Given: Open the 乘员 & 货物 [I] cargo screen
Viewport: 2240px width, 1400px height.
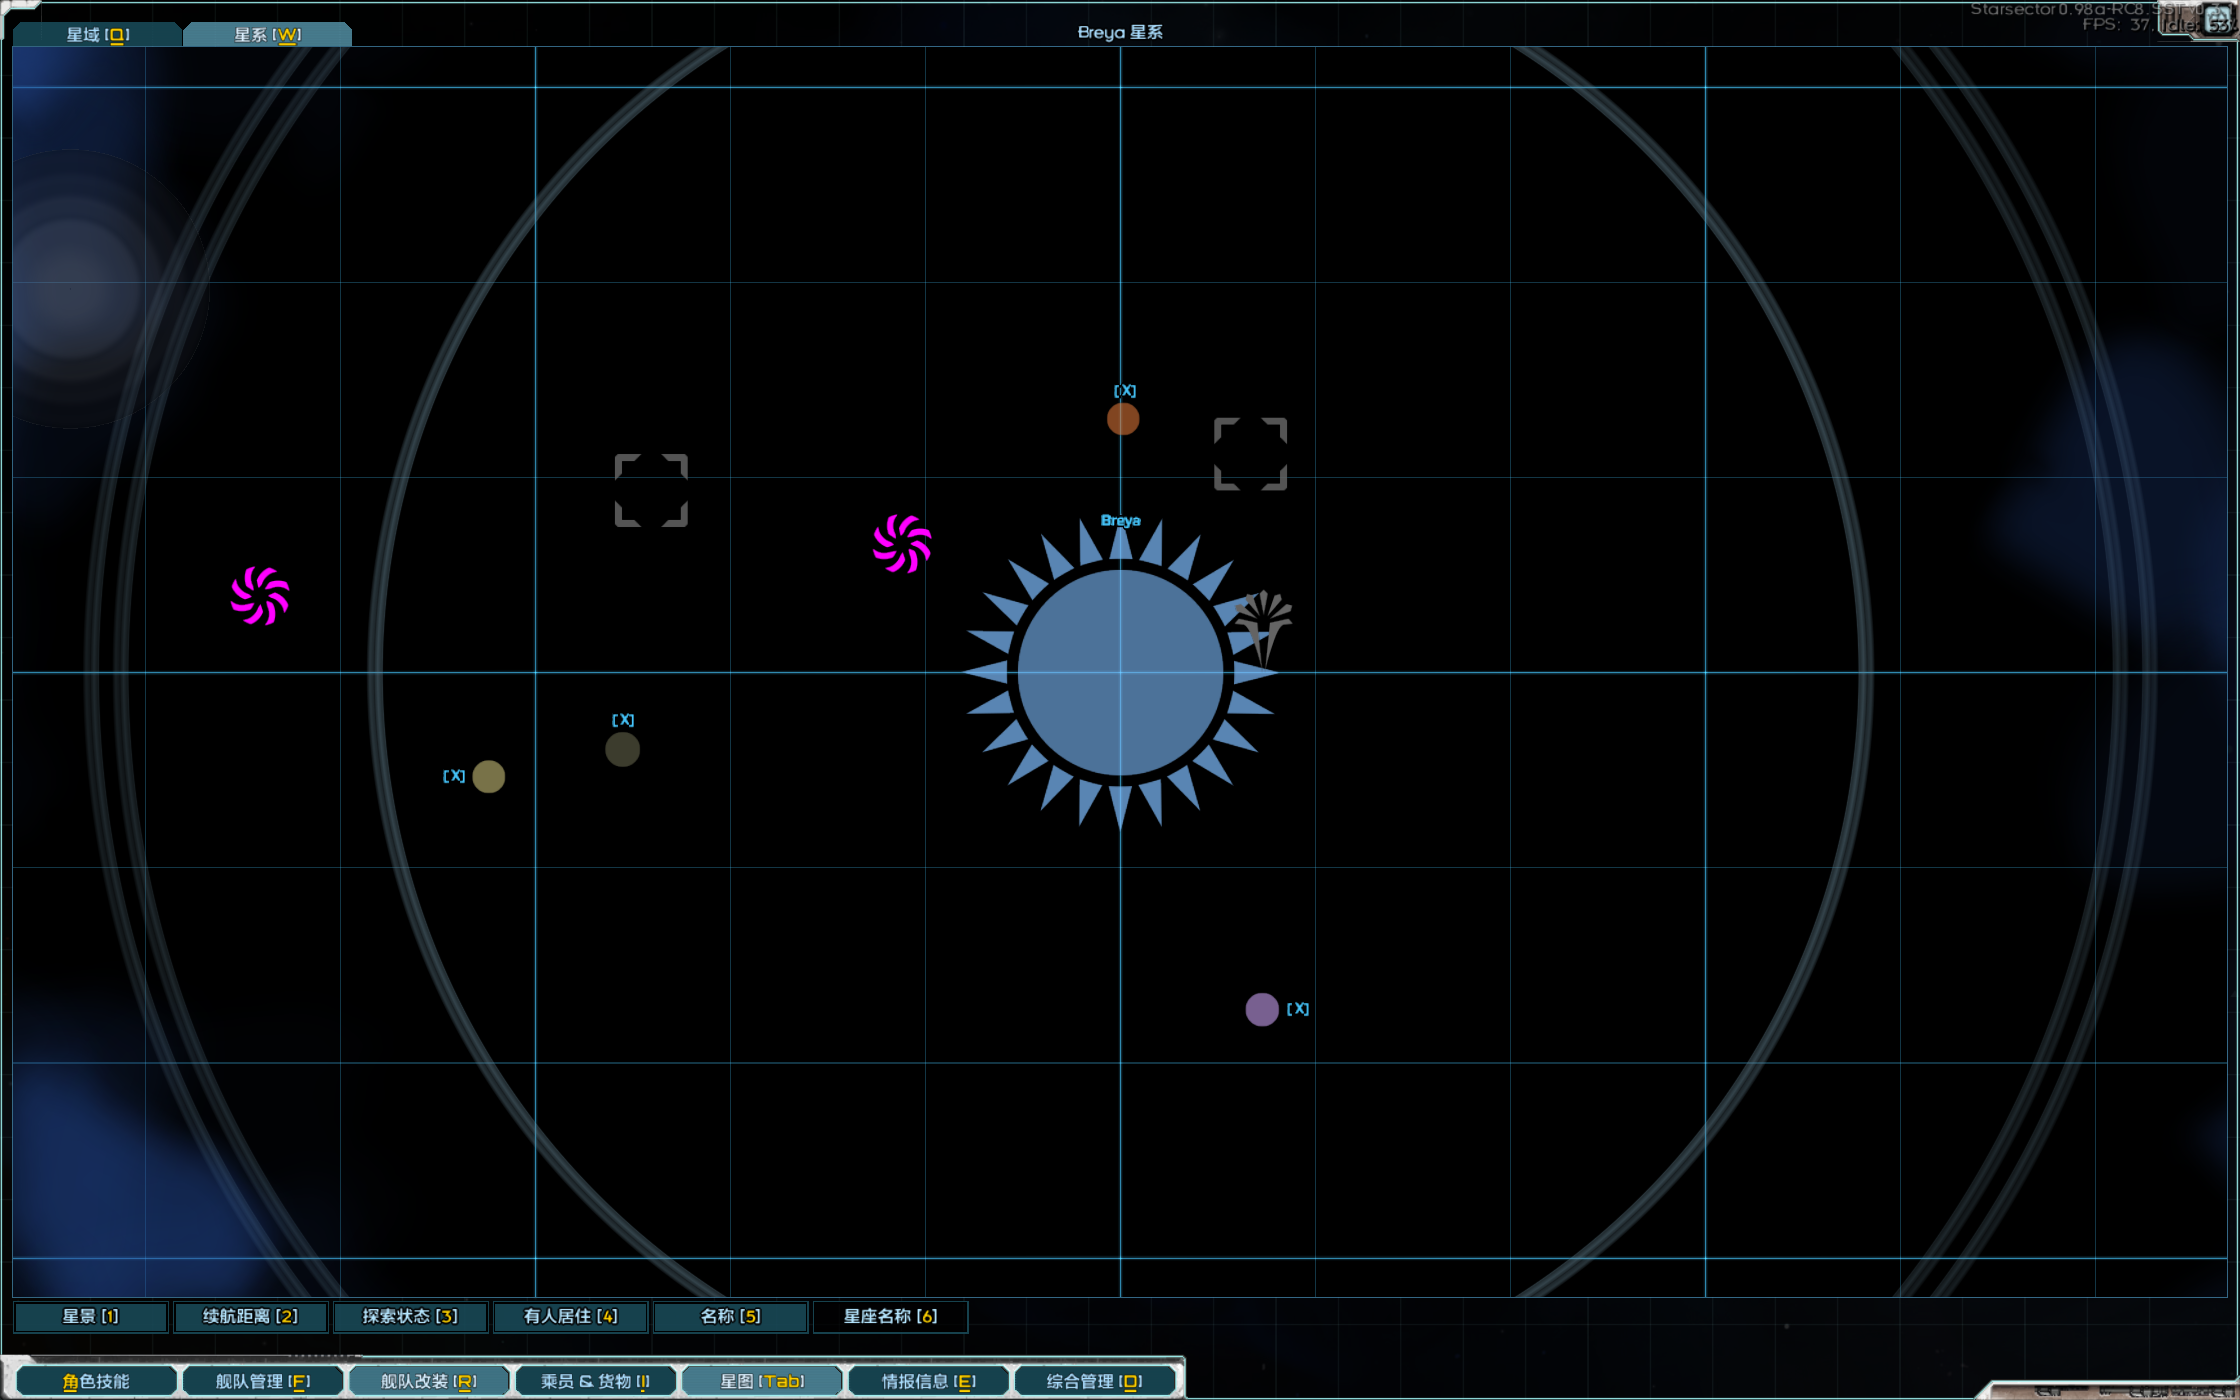Looking at the screenshot, I should click(x=595, y=1381).
